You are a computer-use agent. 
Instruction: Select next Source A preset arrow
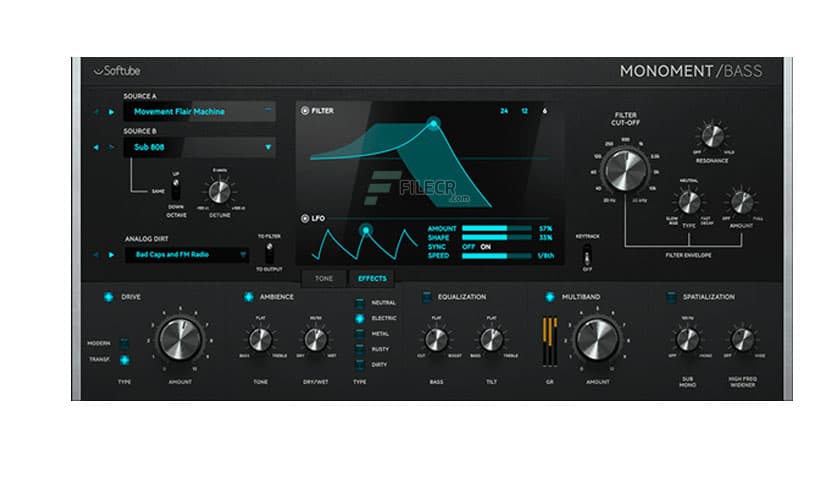(111, 112)
